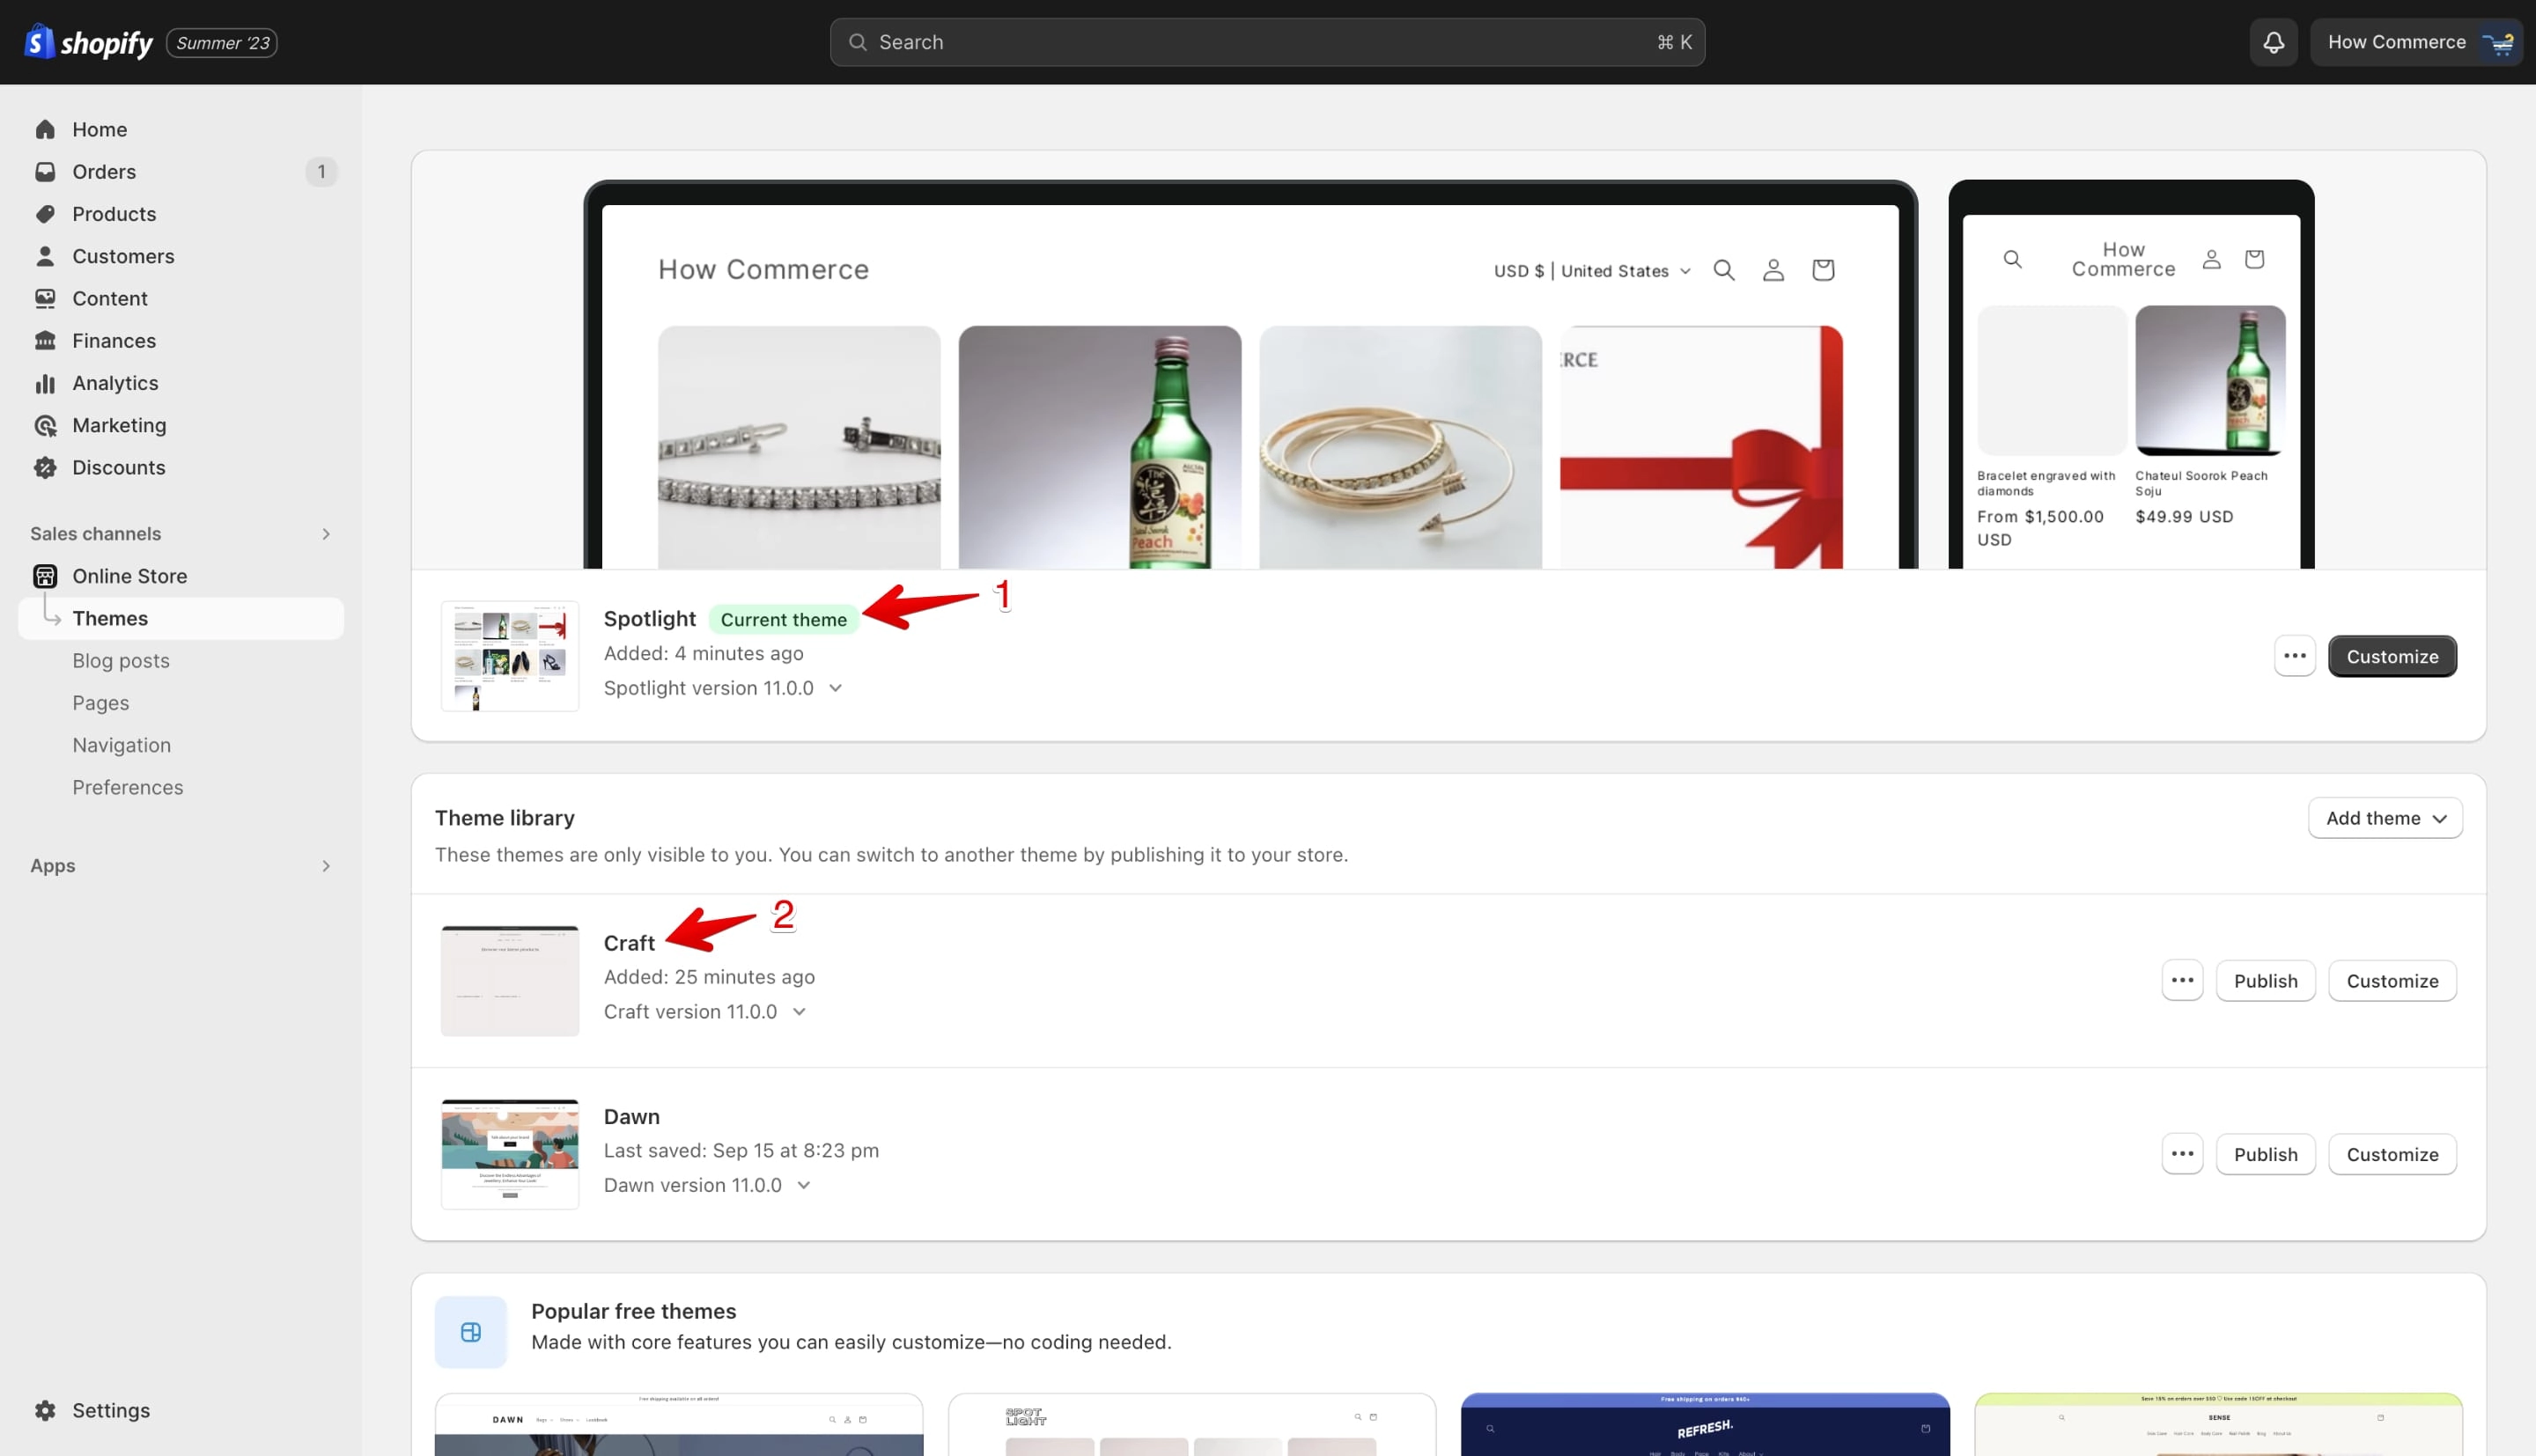The image size is (2536, 1456).
Task: Click the Dawn theme thumbnail
Action: [x=510, y=1154]
